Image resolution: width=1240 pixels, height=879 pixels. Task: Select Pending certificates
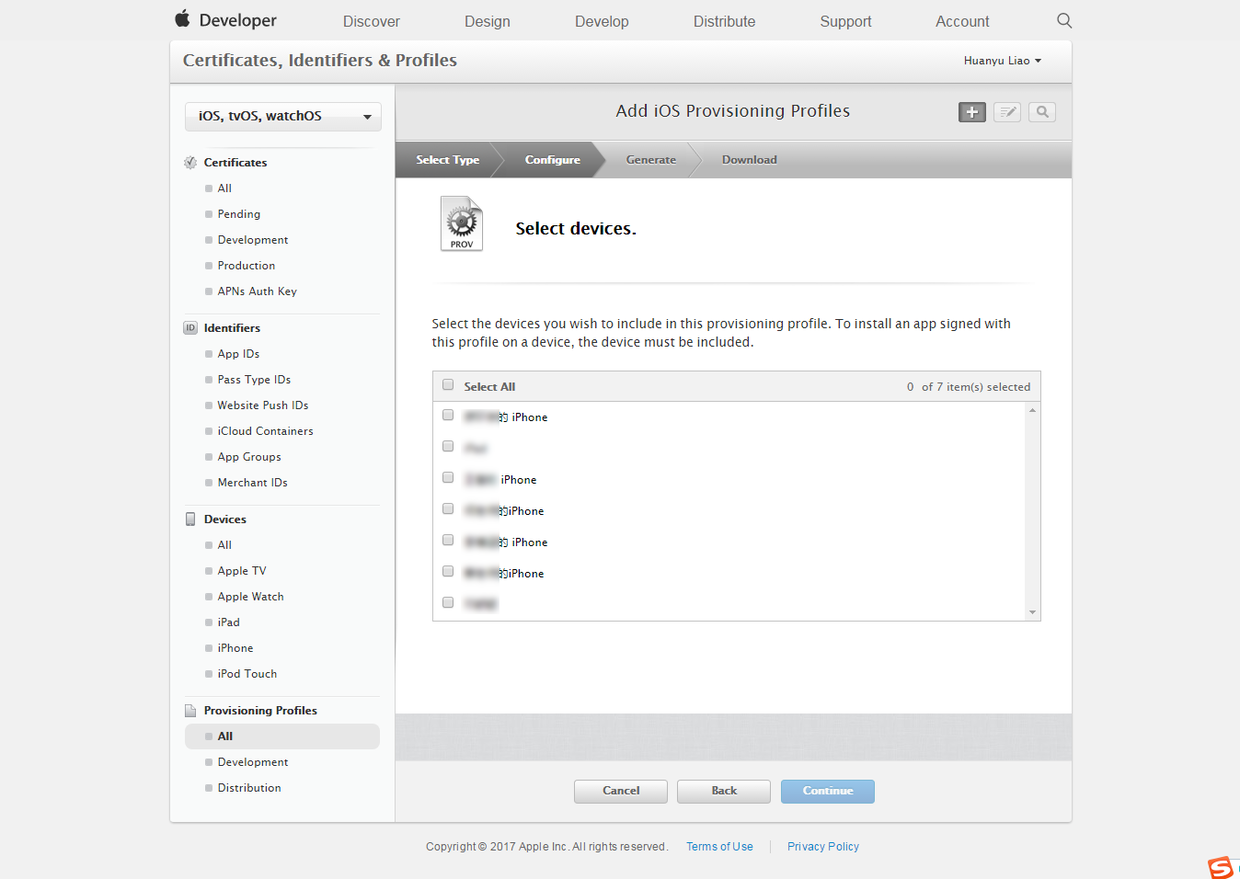point(239,214)
